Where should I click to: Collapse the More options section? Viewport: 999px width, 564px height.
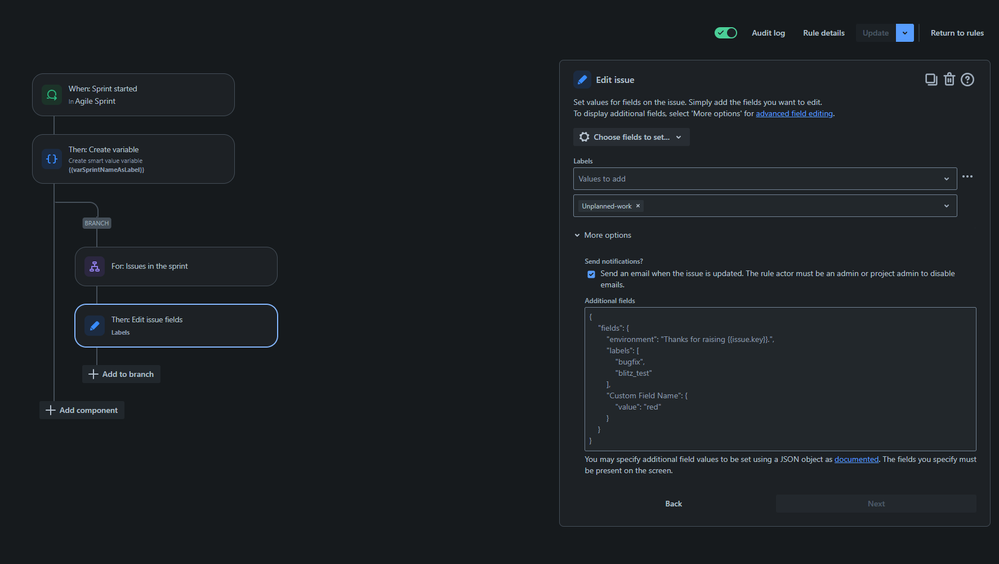[603, 235]
